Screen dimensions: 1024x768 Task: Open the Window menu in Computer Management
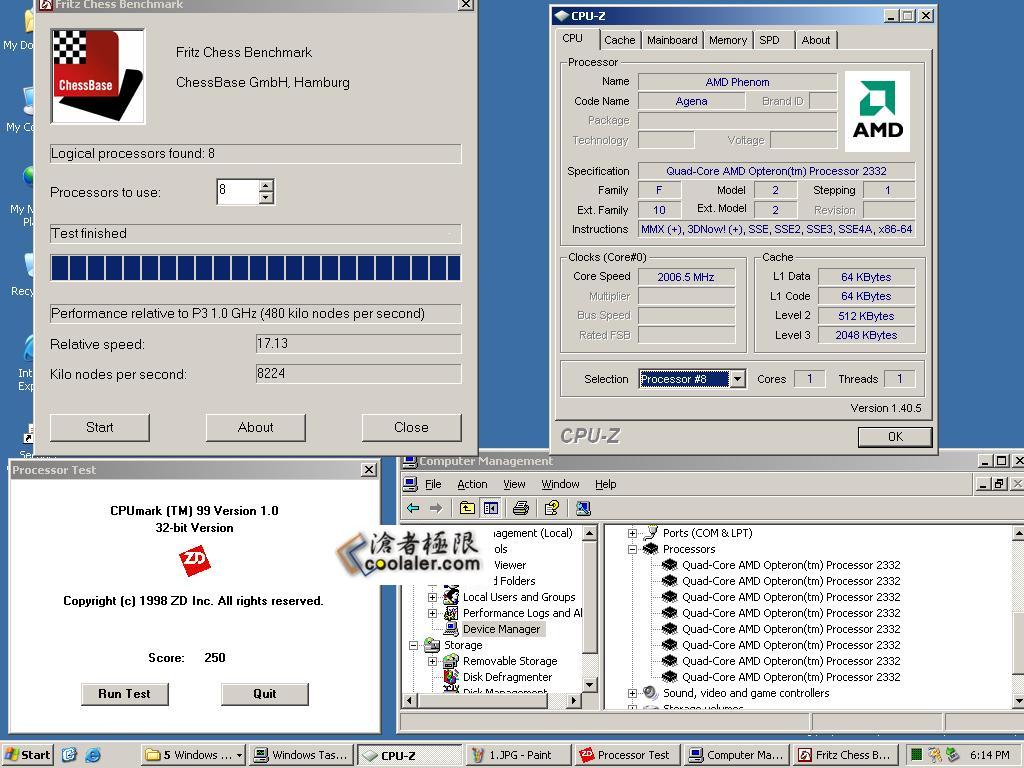(x=560, y=484)
